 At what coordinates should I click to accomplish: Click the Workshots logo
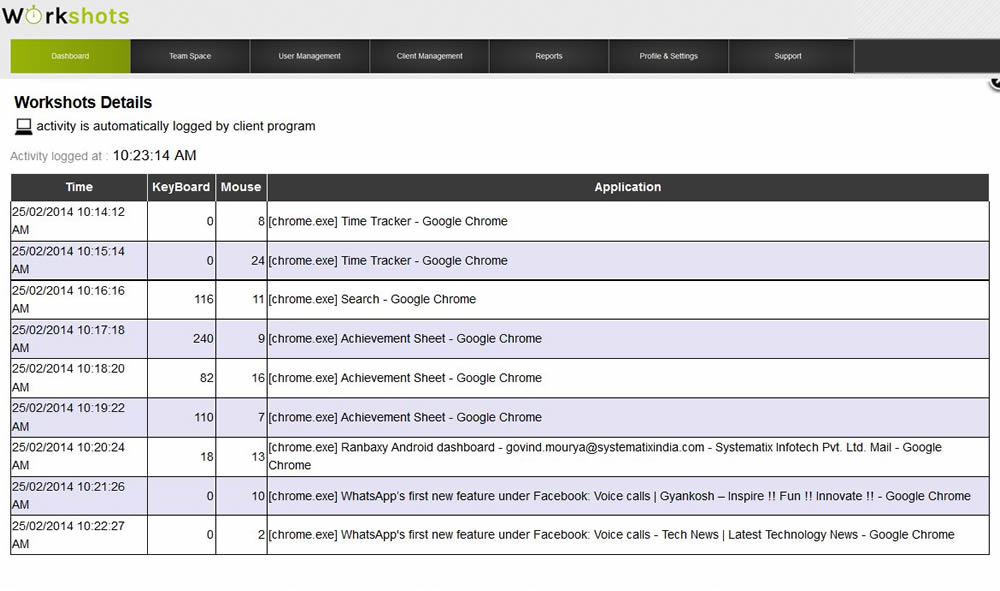66,16
